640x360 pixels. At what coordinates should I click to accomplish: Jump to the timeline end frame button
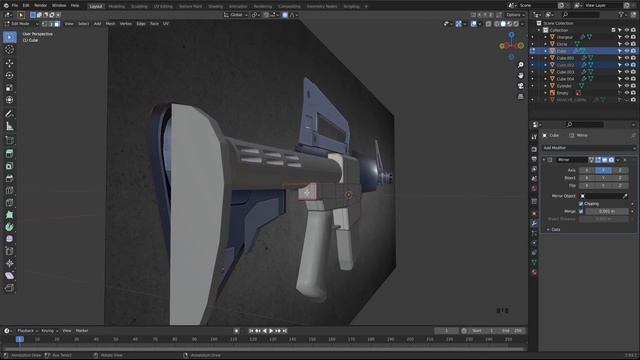click(285, 331)
